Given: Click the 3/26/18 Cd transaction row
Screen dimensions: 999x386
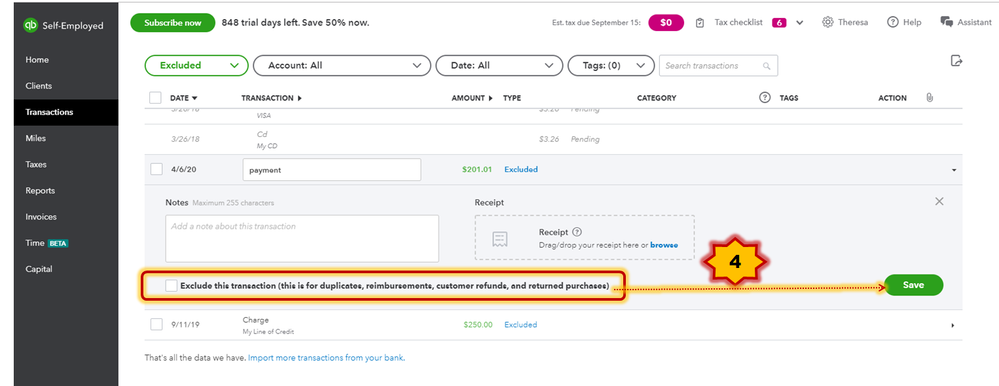Looking at the screenshot, I should tap(553, 139).
